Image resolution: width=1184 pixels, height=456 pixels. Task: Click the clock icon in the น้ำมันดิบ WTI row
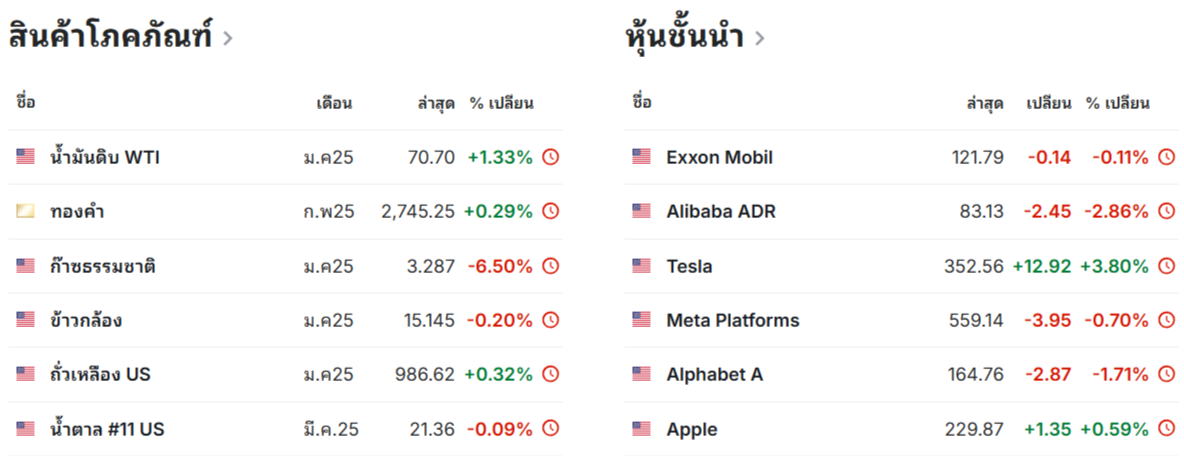pos(551,157)
